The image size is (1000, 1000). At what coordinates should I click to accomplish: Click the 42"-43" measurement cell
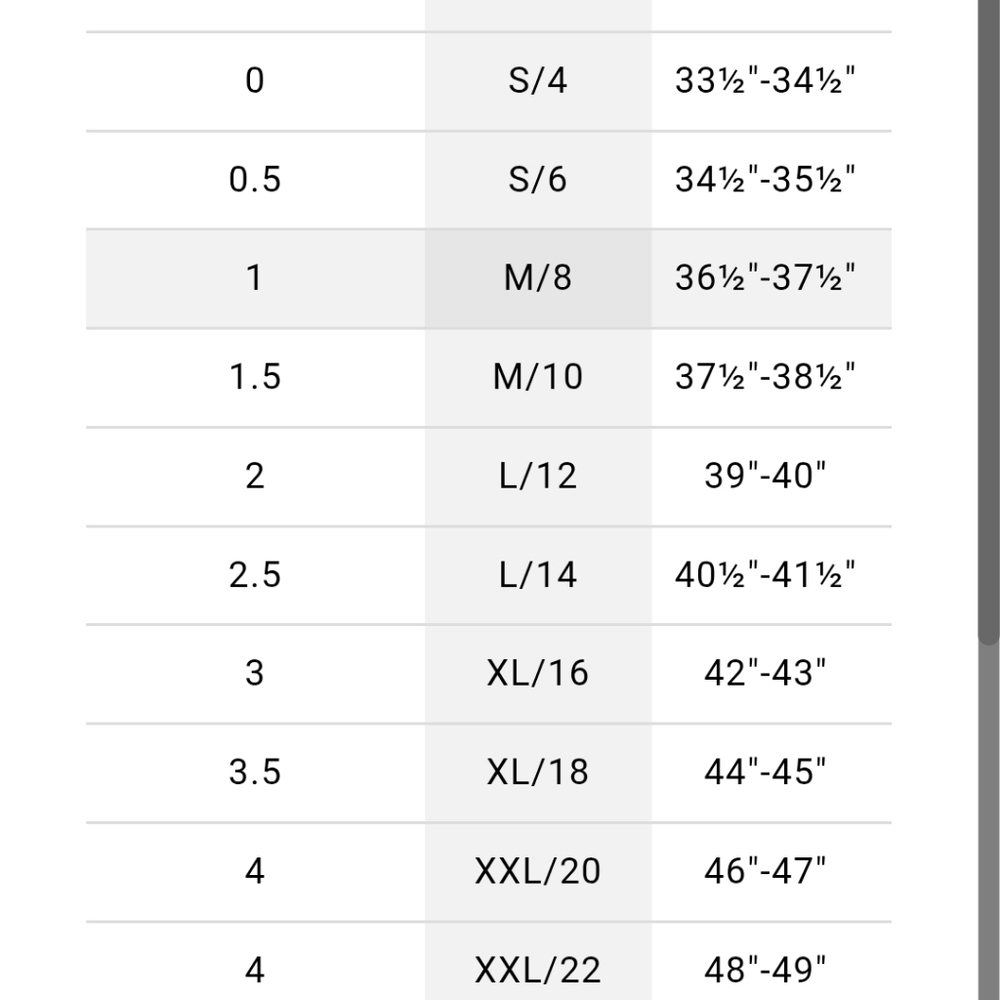click(x=765, y=673)
